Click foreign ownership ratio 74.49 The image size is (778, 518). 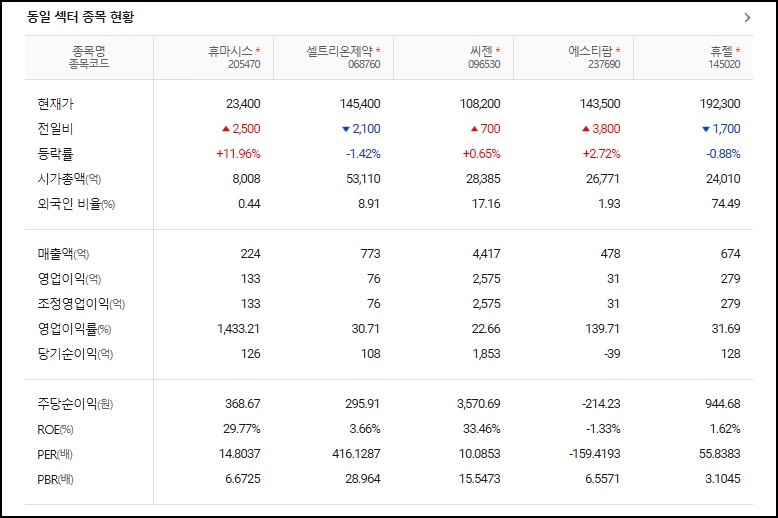pyautogui.click(x=726, y=204)
